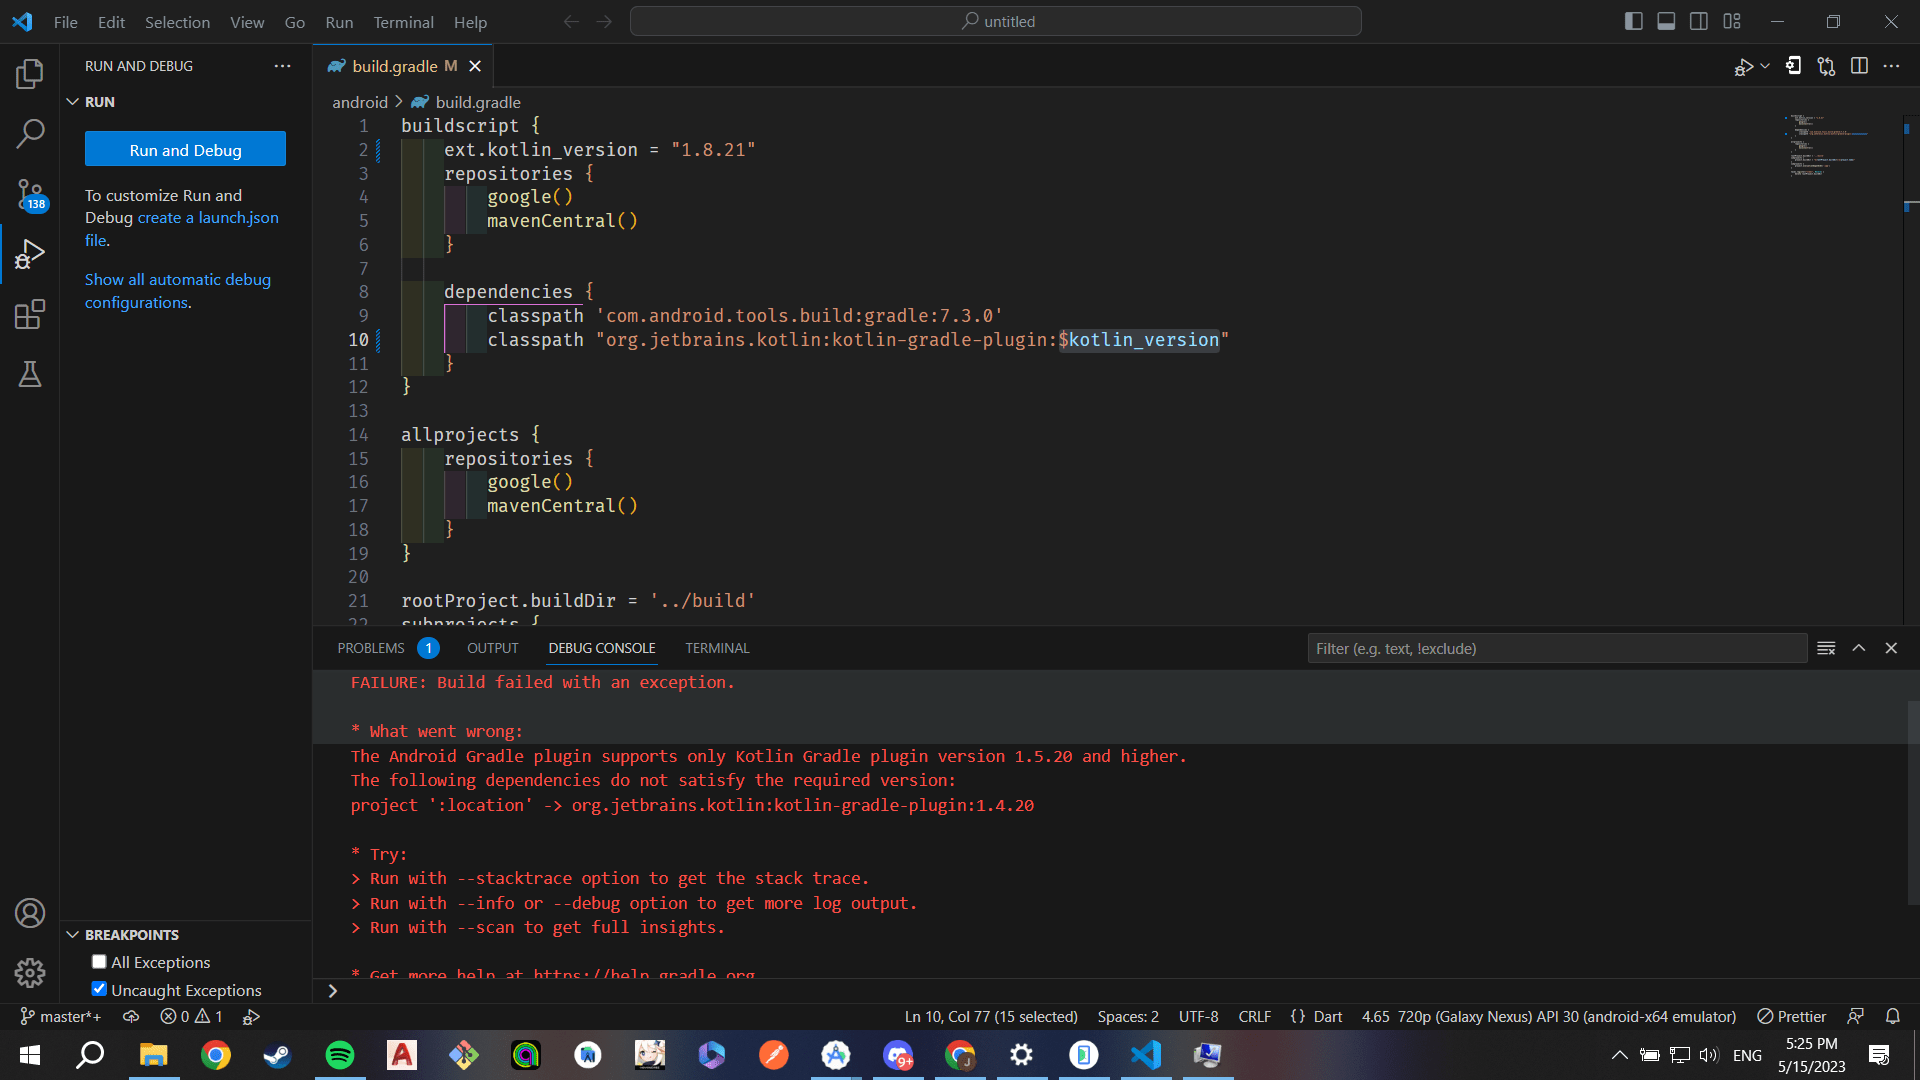
Task: Collapse the BREAKPOINTS section
Action: pos(71,934)
